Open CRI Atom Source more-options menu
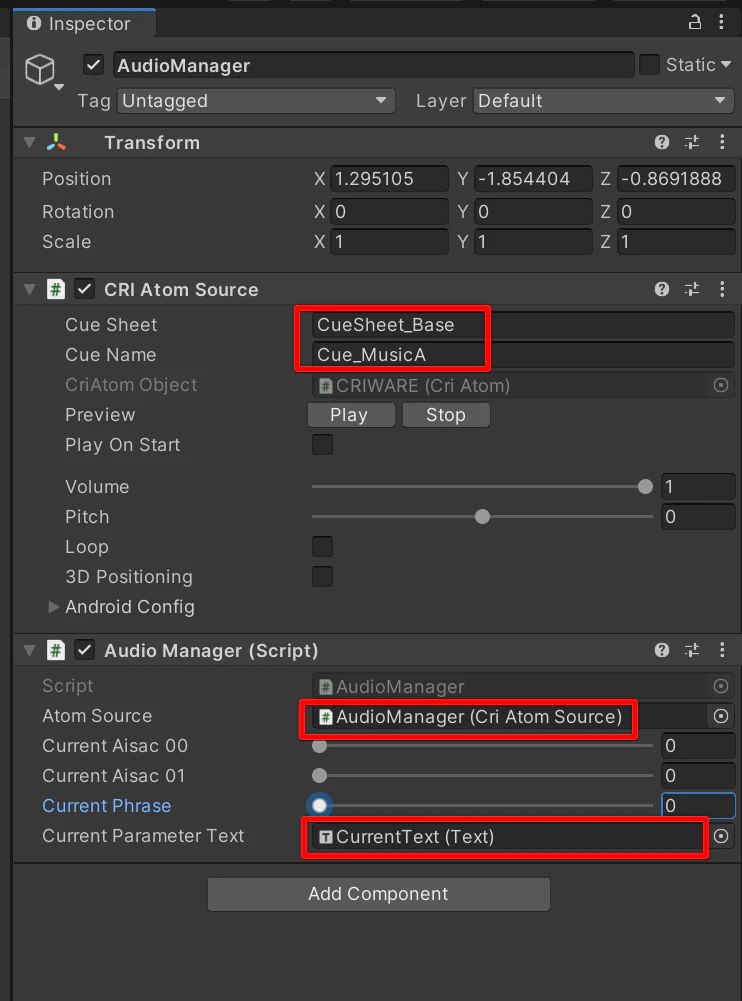This screenshot has width=742, height=1001. 722,289
